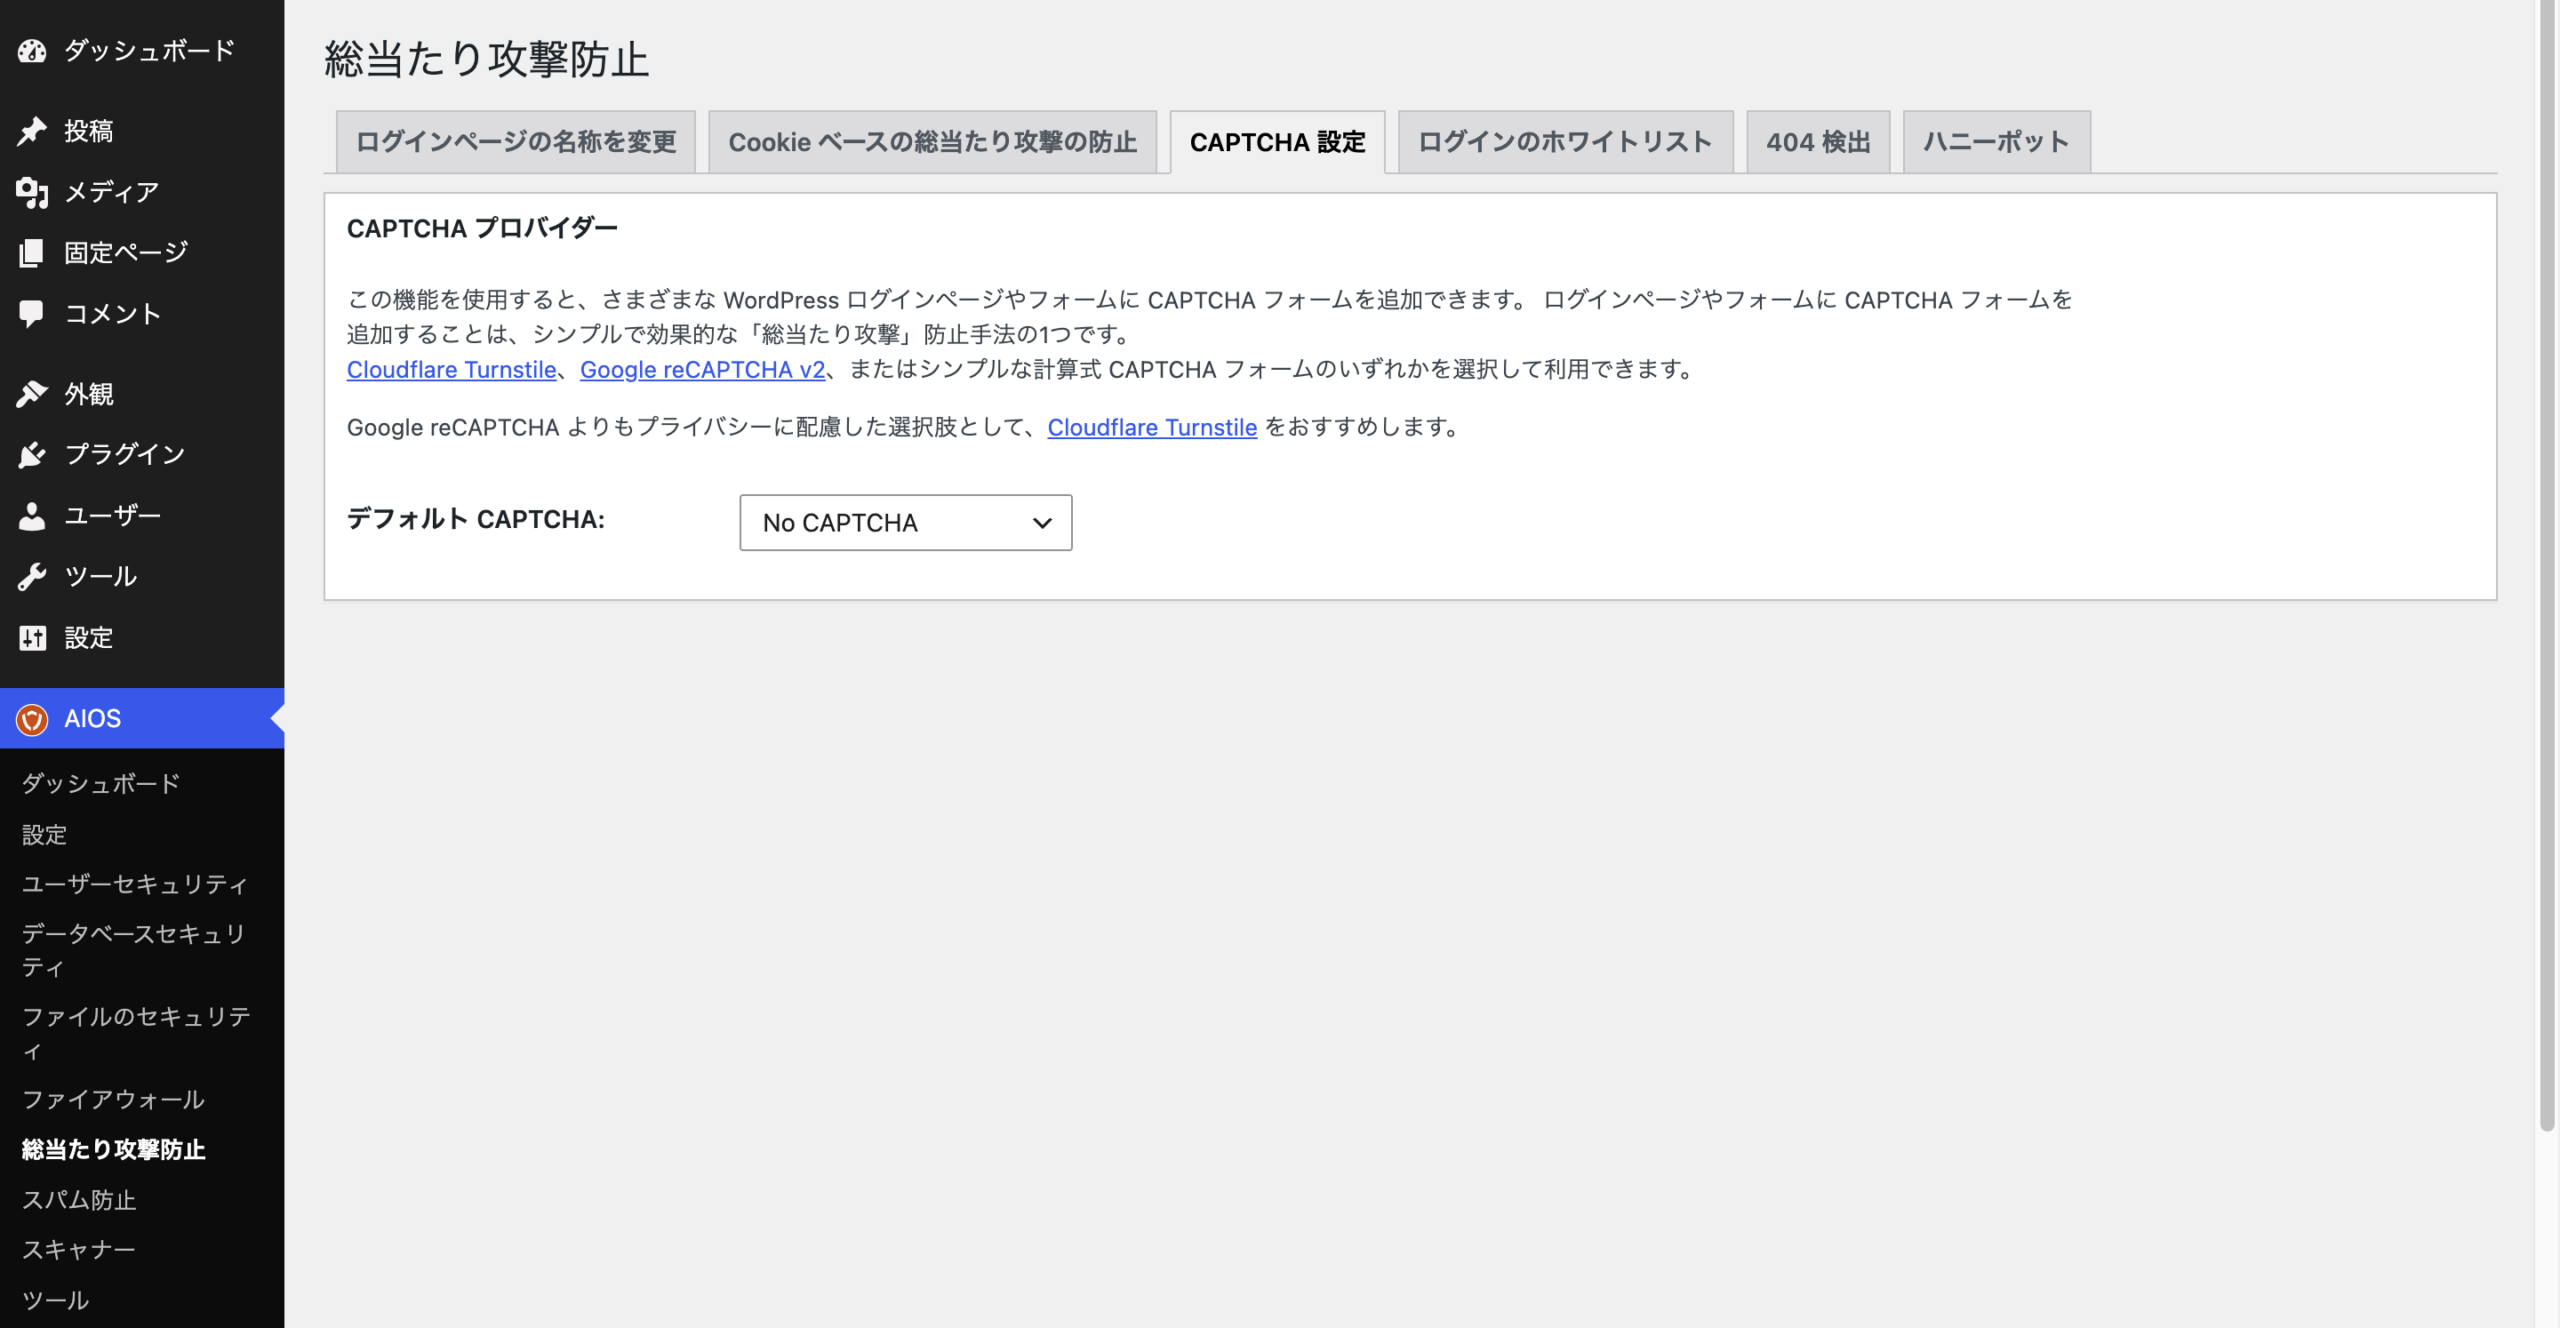Screen dimensions: 2560x1328
Task: Click the wrench icon for ツール
Action: tap(32, 577)
